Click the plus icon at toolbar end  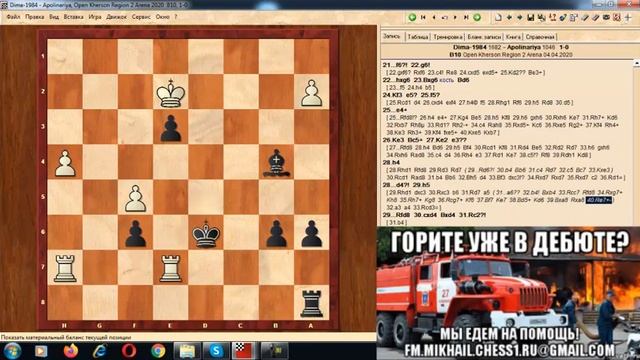click(628, 17)
